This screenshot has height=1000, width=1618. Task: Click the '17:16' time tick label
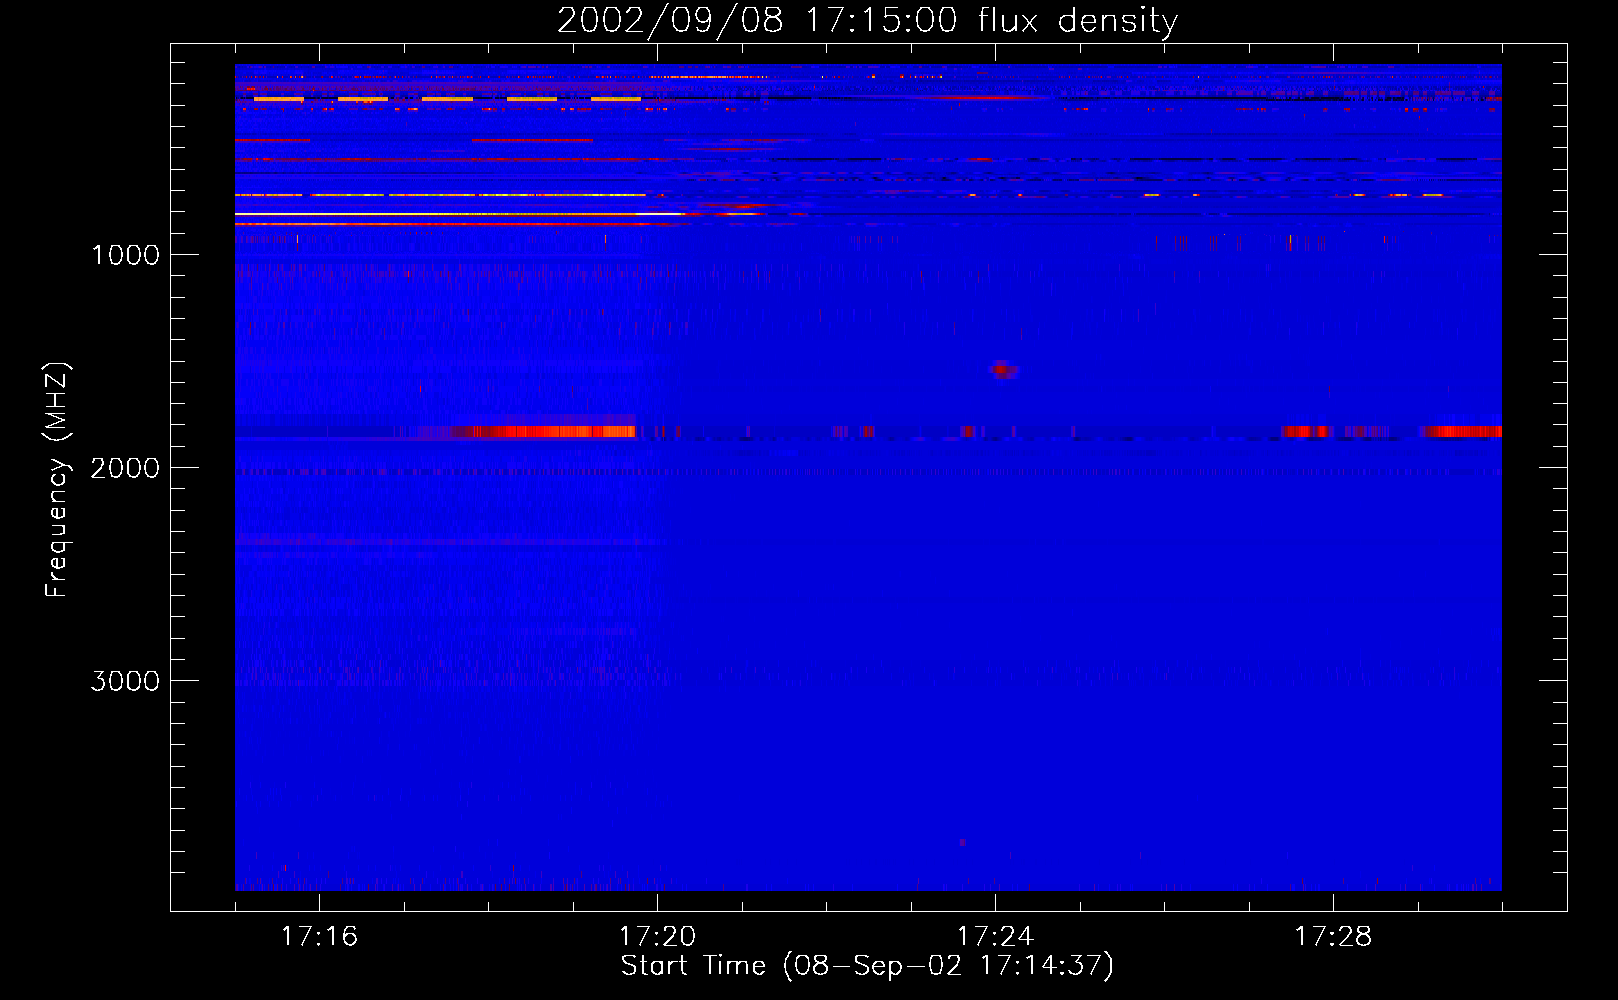tap(319, 936)
